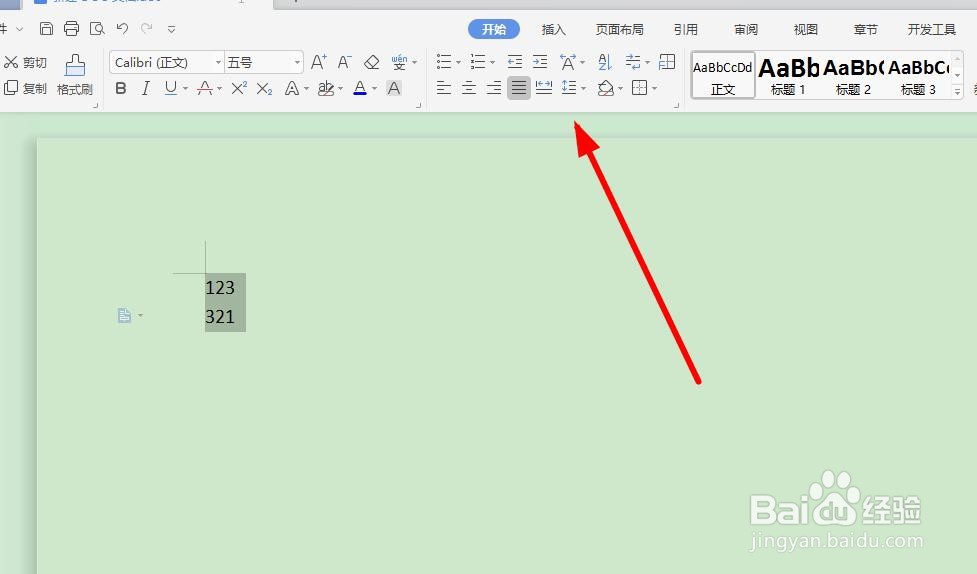Align text right
977x574 pixels.
(493, 88)
